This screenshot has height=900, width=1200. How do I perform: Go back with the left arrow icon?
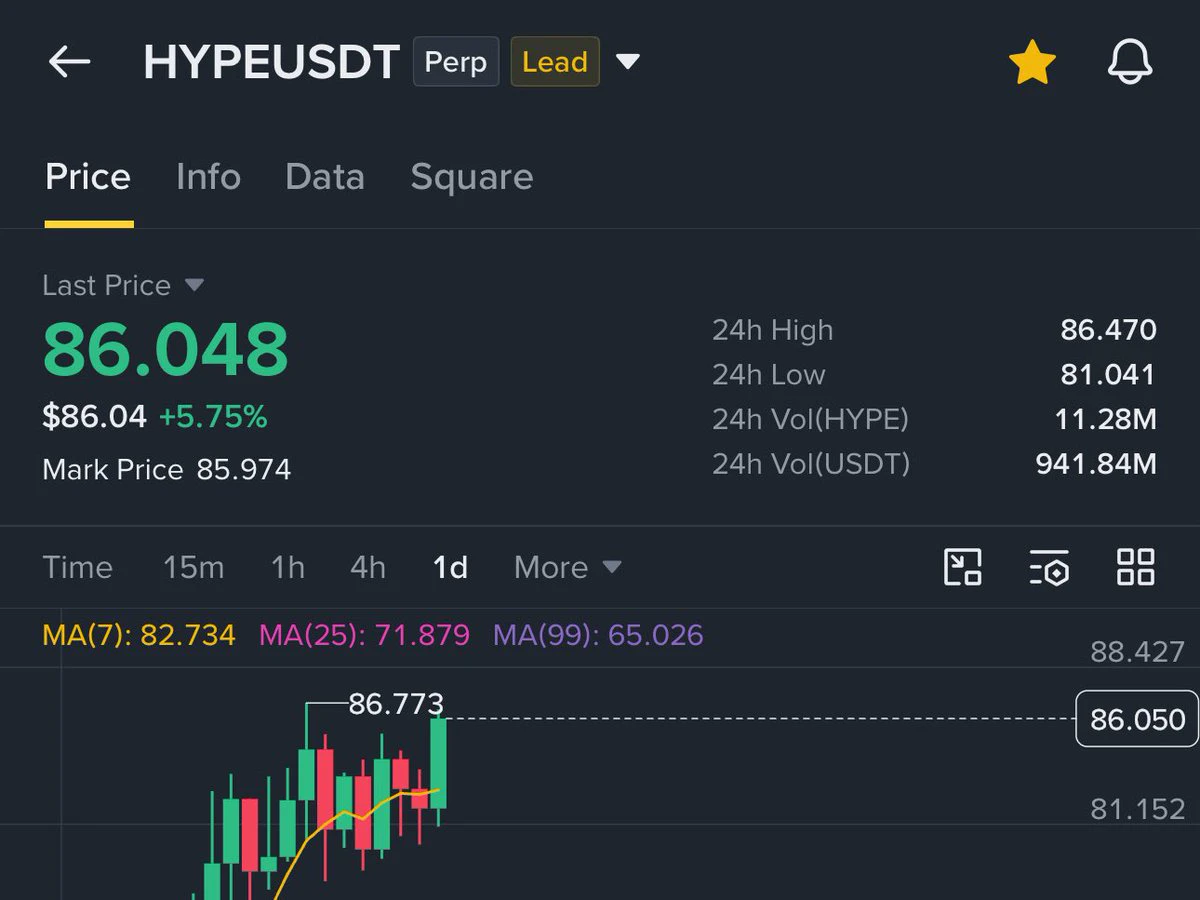(69, 62)
